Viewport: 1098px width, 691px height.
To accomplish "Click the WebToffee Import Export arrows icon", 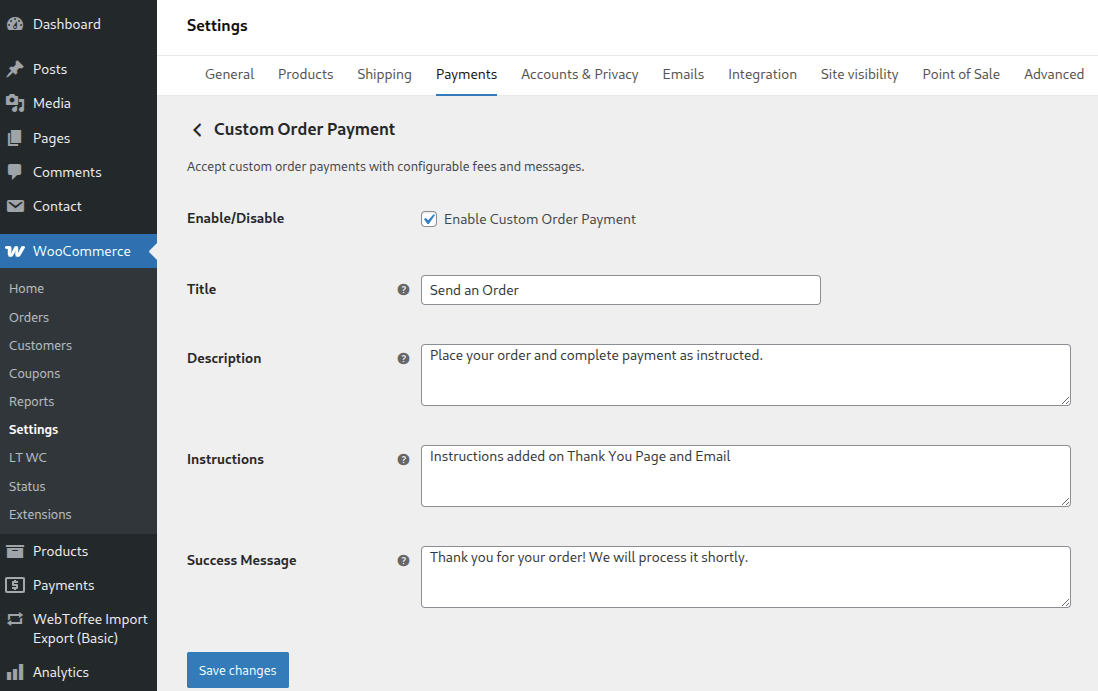I will pyautogui.click(x=15, y=620).
